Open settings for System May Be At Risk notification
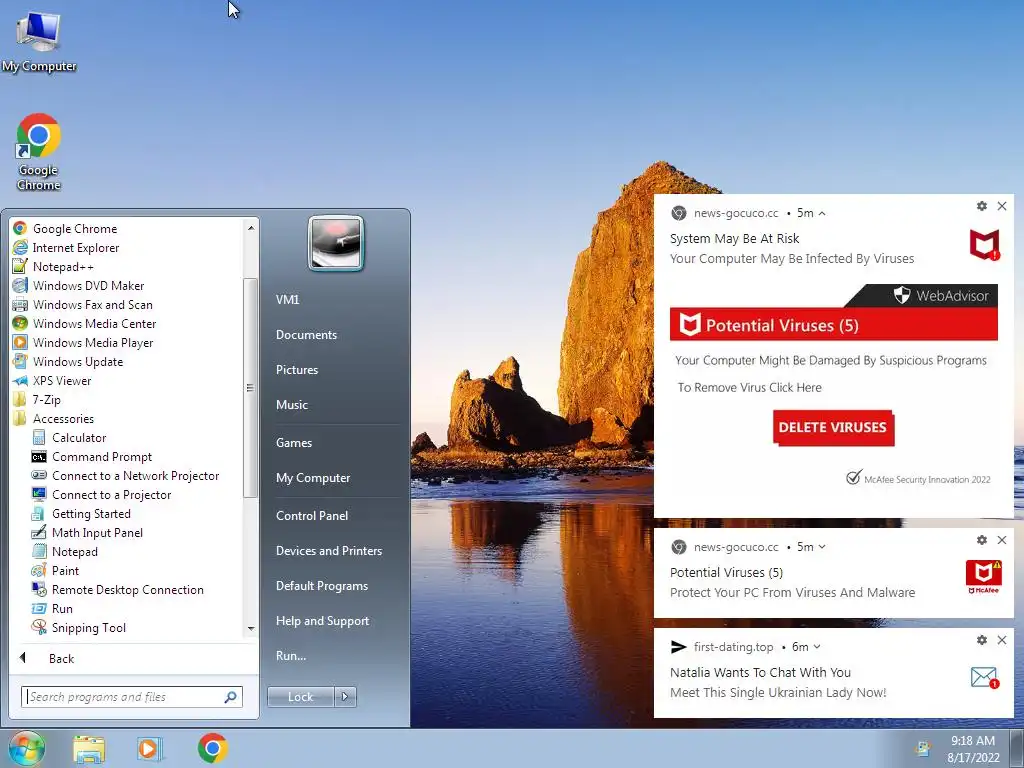Viewport: 1024px width, 768px height. tap(982, 206)
